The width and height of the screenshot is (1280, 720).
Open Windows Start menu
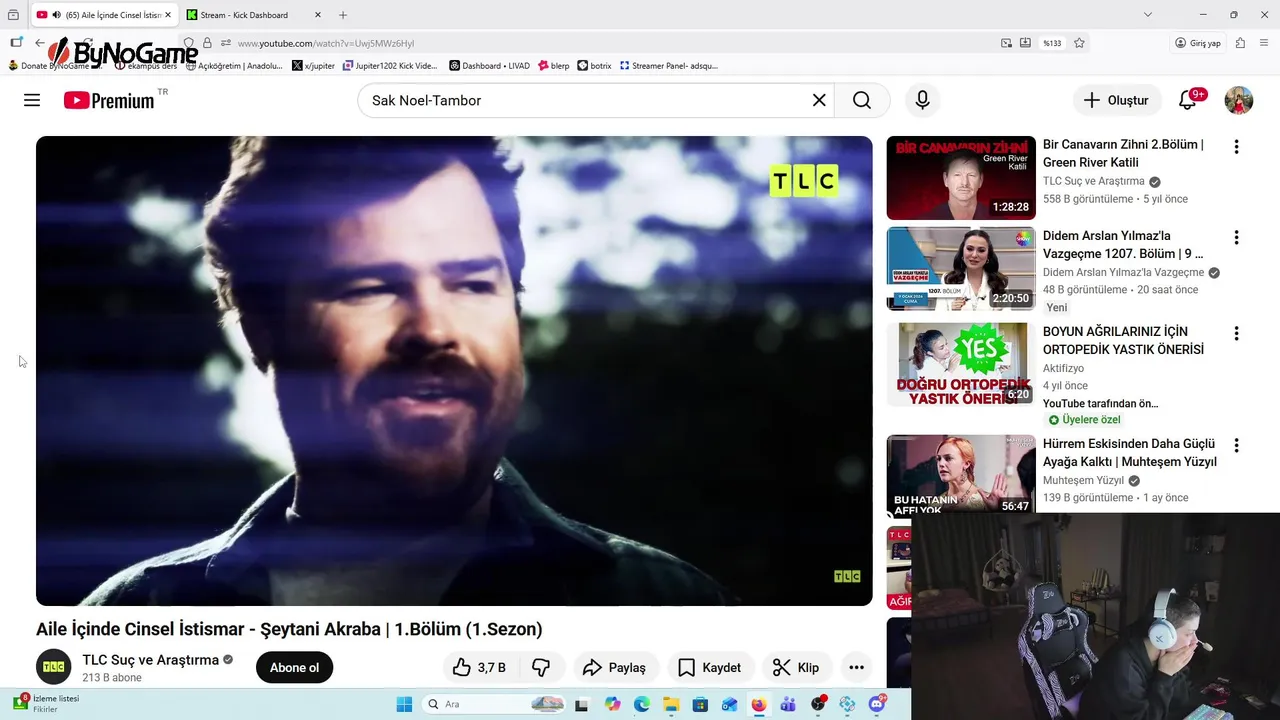point(404,704)
